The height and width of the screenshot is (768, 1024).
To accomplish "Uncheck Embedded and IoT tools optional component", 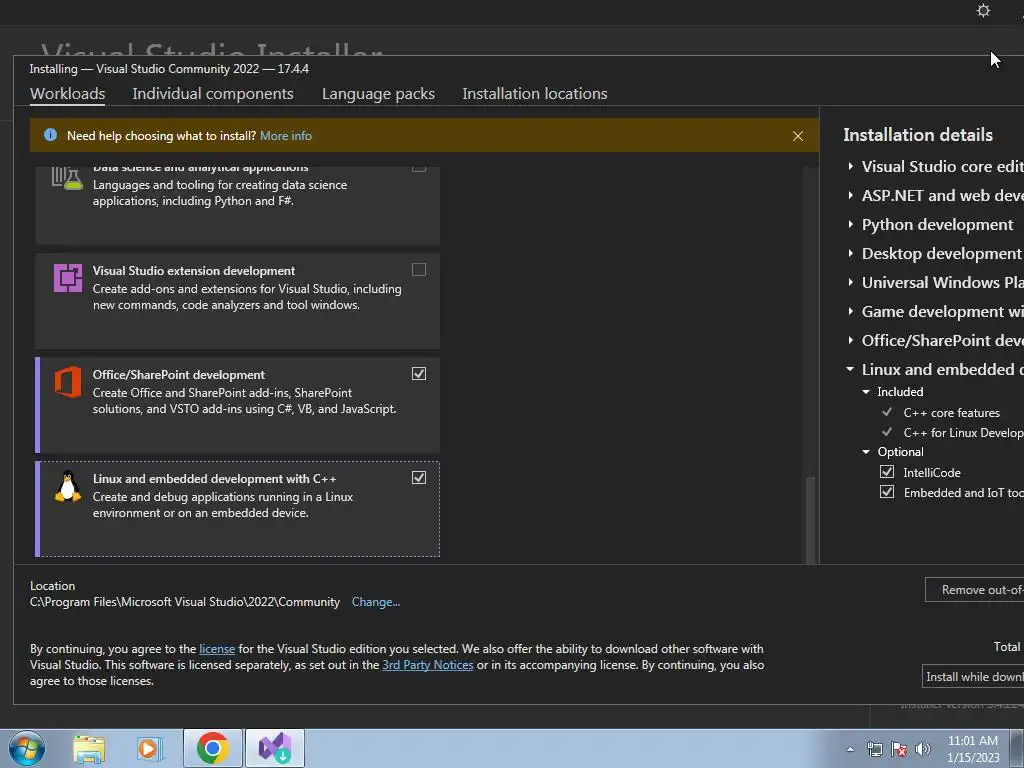I will pyautogui.click(x=887, y=492).
